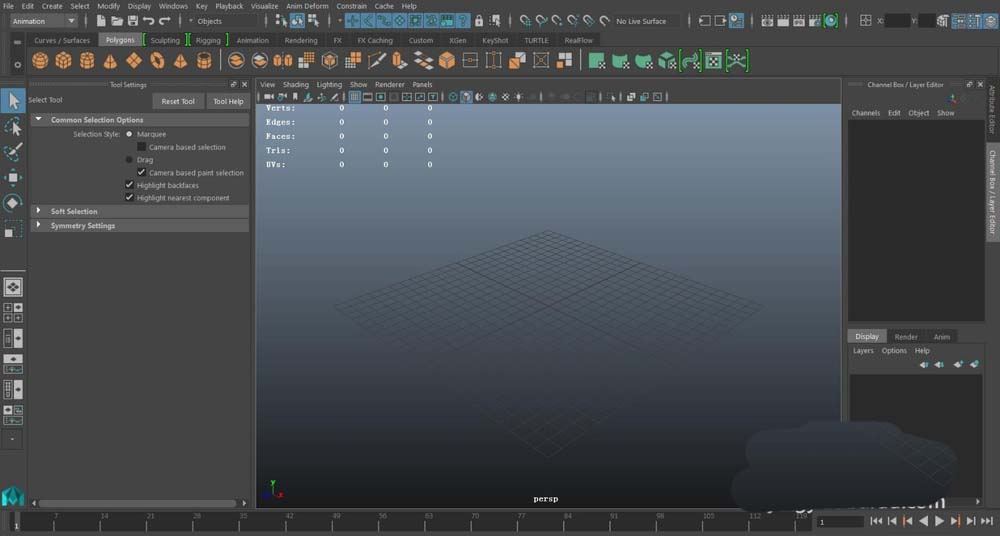Uncheck Camera based paint selection
This screenshot has width=1000, height=536.
pos(142,172)
